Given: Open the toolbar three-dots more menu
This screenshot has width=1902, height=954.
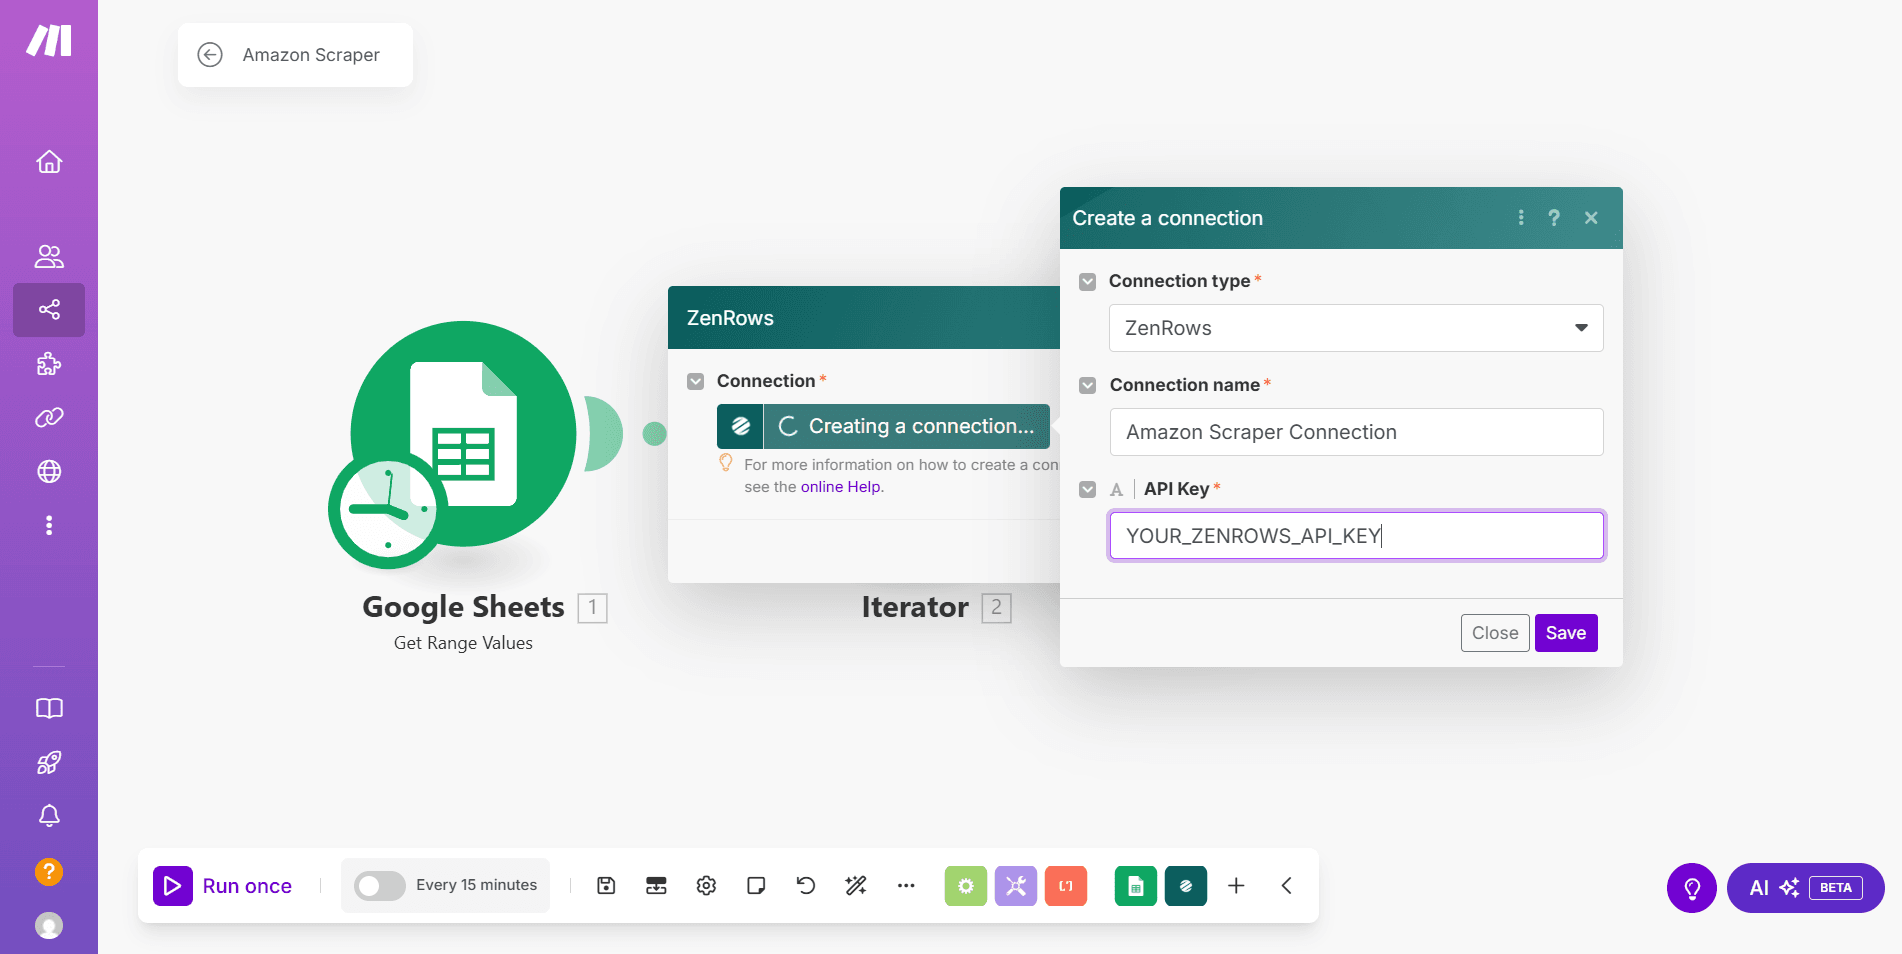Looking at the screenshot, I should [906, 886].
